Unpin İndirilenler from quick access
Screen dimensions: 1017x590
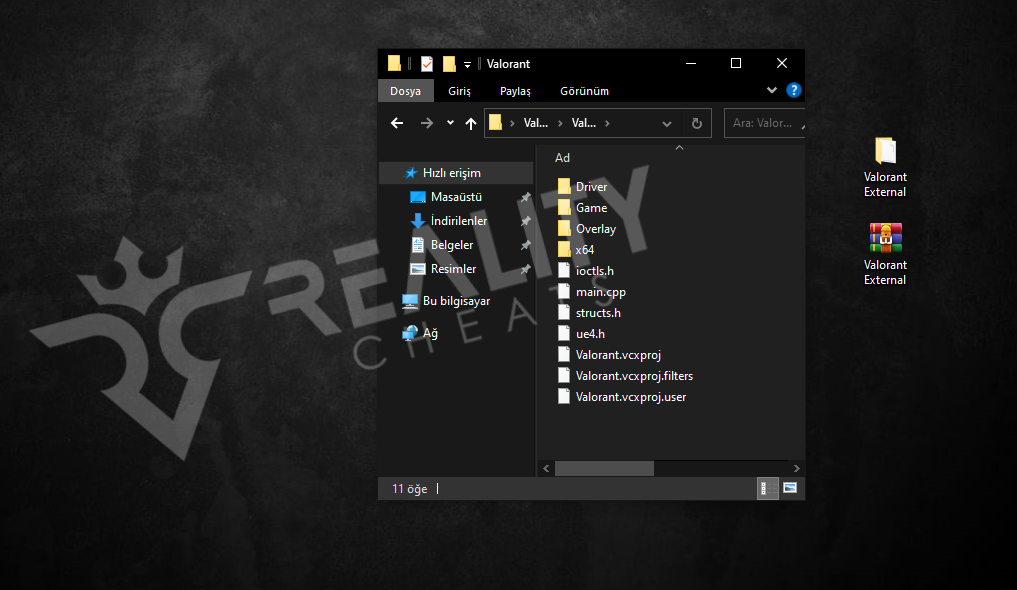[525, 221]
